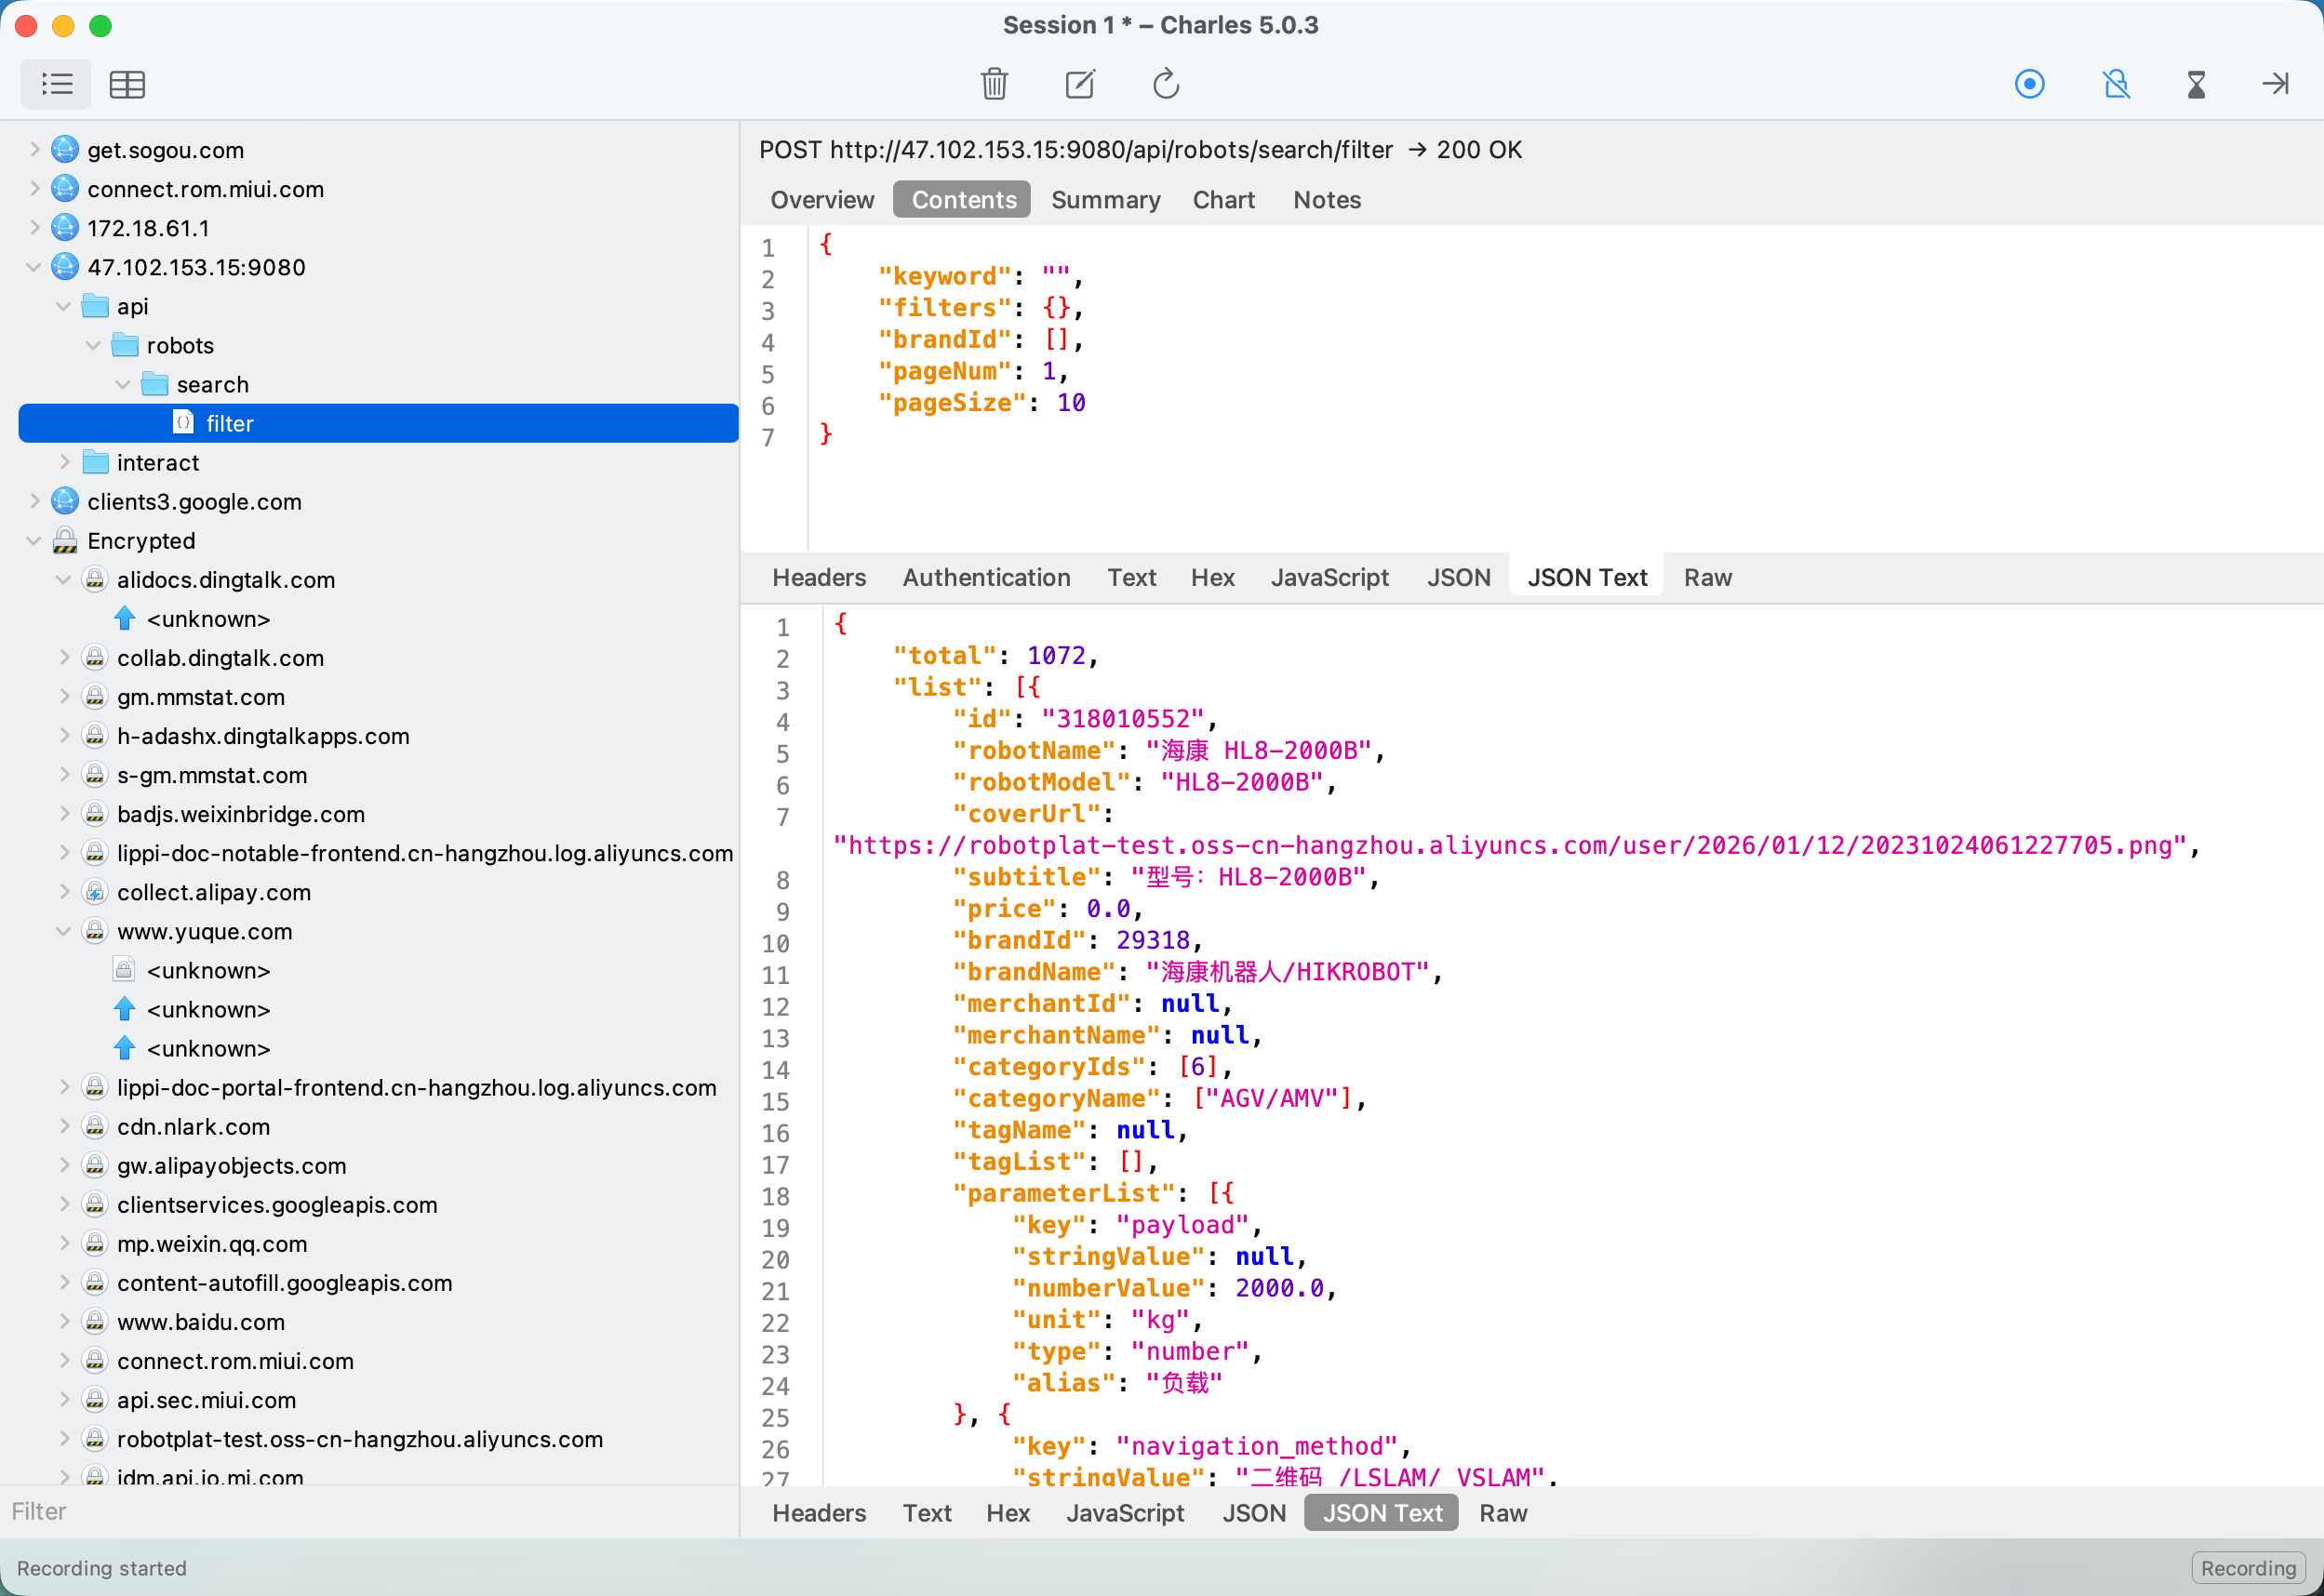This screenshot has width=2324, height=1596.
Task: Click the compose new request icon
Action: [x=1080, y=84]
